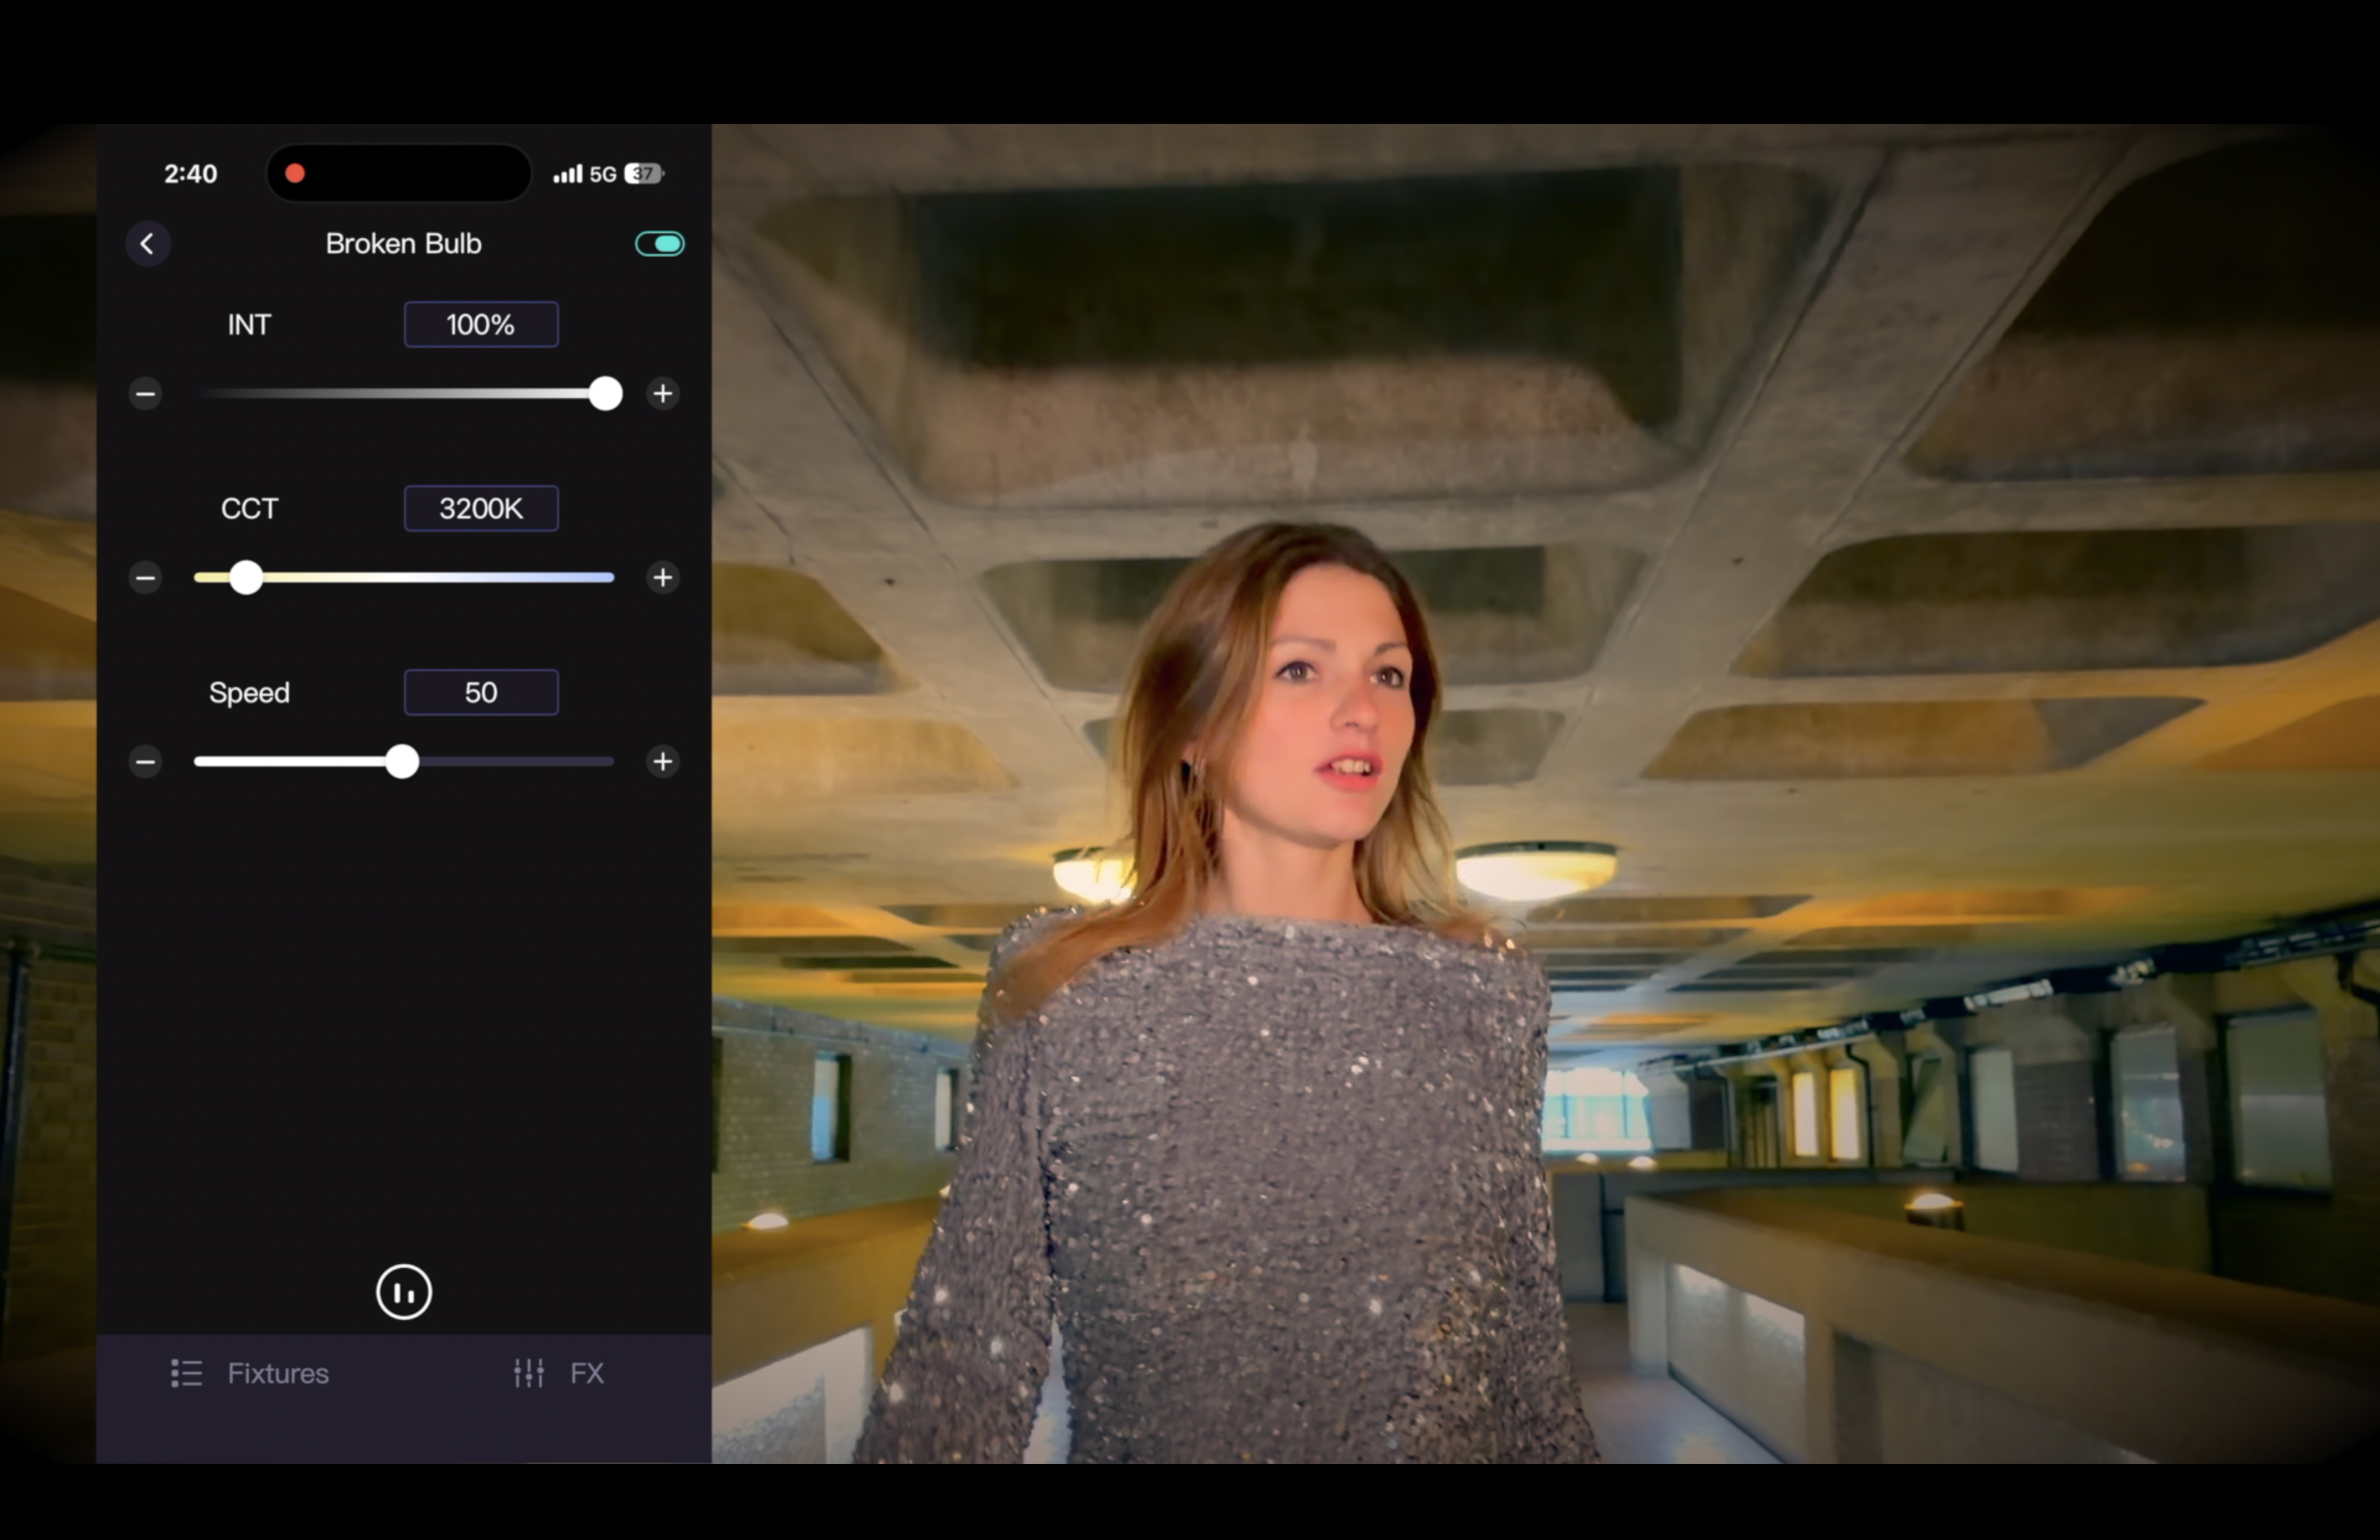The height and width of the screenshot is (1540, 2380).
Task: Increase Speed with the plus button
Action: 662,761
